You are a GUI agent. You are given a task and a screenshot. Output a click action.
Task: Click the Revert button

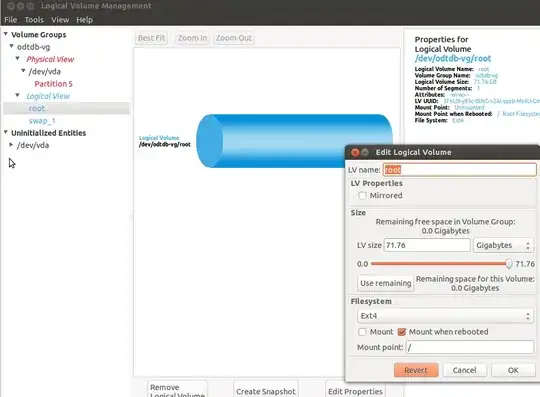point(416,370)
